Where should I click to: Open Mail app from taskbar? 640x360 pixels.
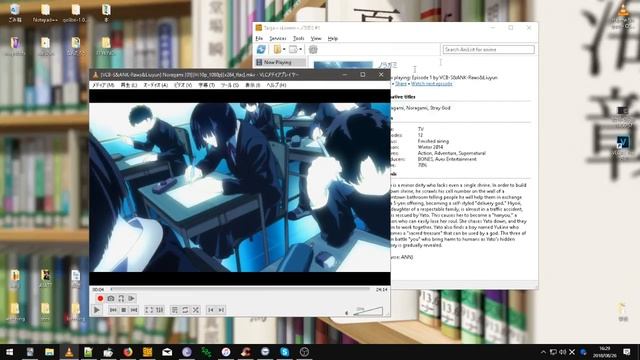pos(167,352)
